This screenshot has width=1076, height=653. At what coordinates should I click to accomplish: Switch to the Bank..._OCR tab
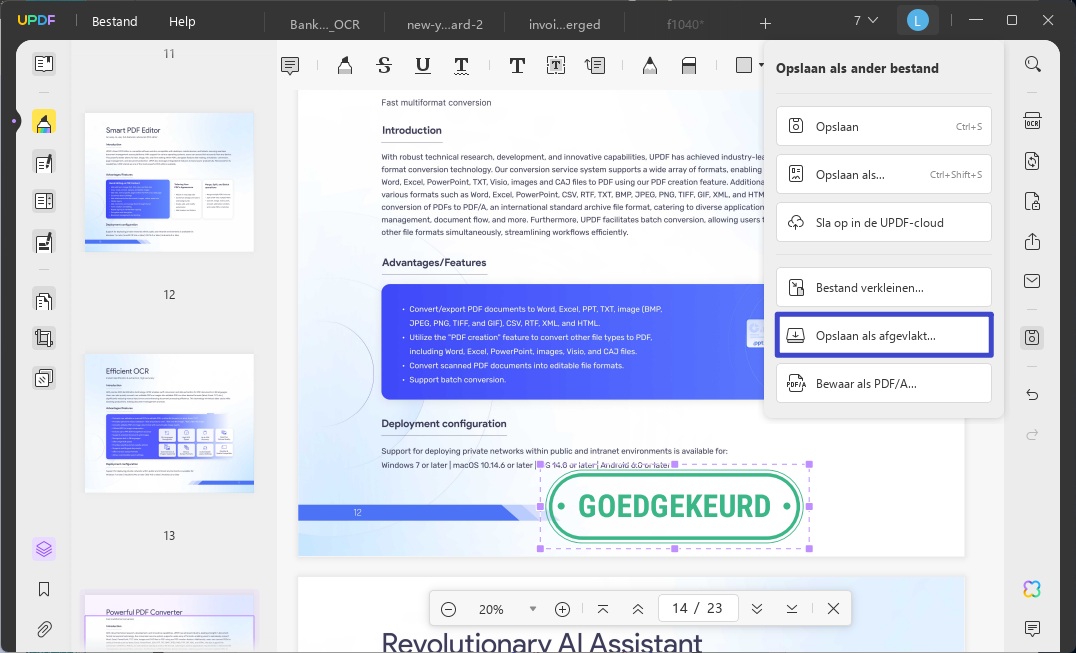tap(325, 24)
